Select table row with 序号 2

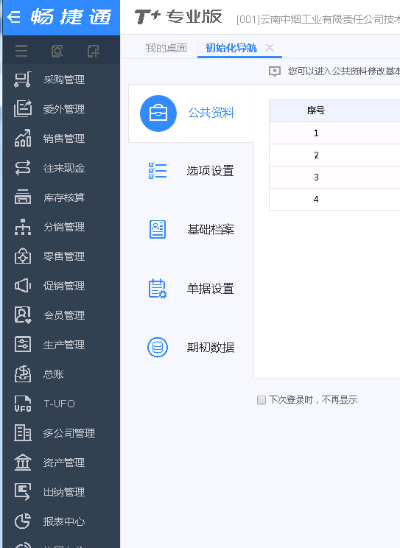tap(335, 155)
